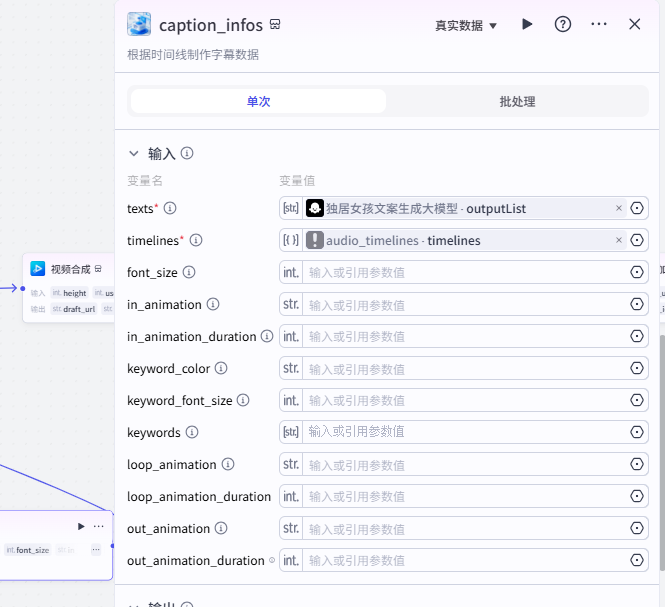This screenshot has height=607, width=665.
Task: Remove the outputList reference from texts
Action: coord(619,208)
